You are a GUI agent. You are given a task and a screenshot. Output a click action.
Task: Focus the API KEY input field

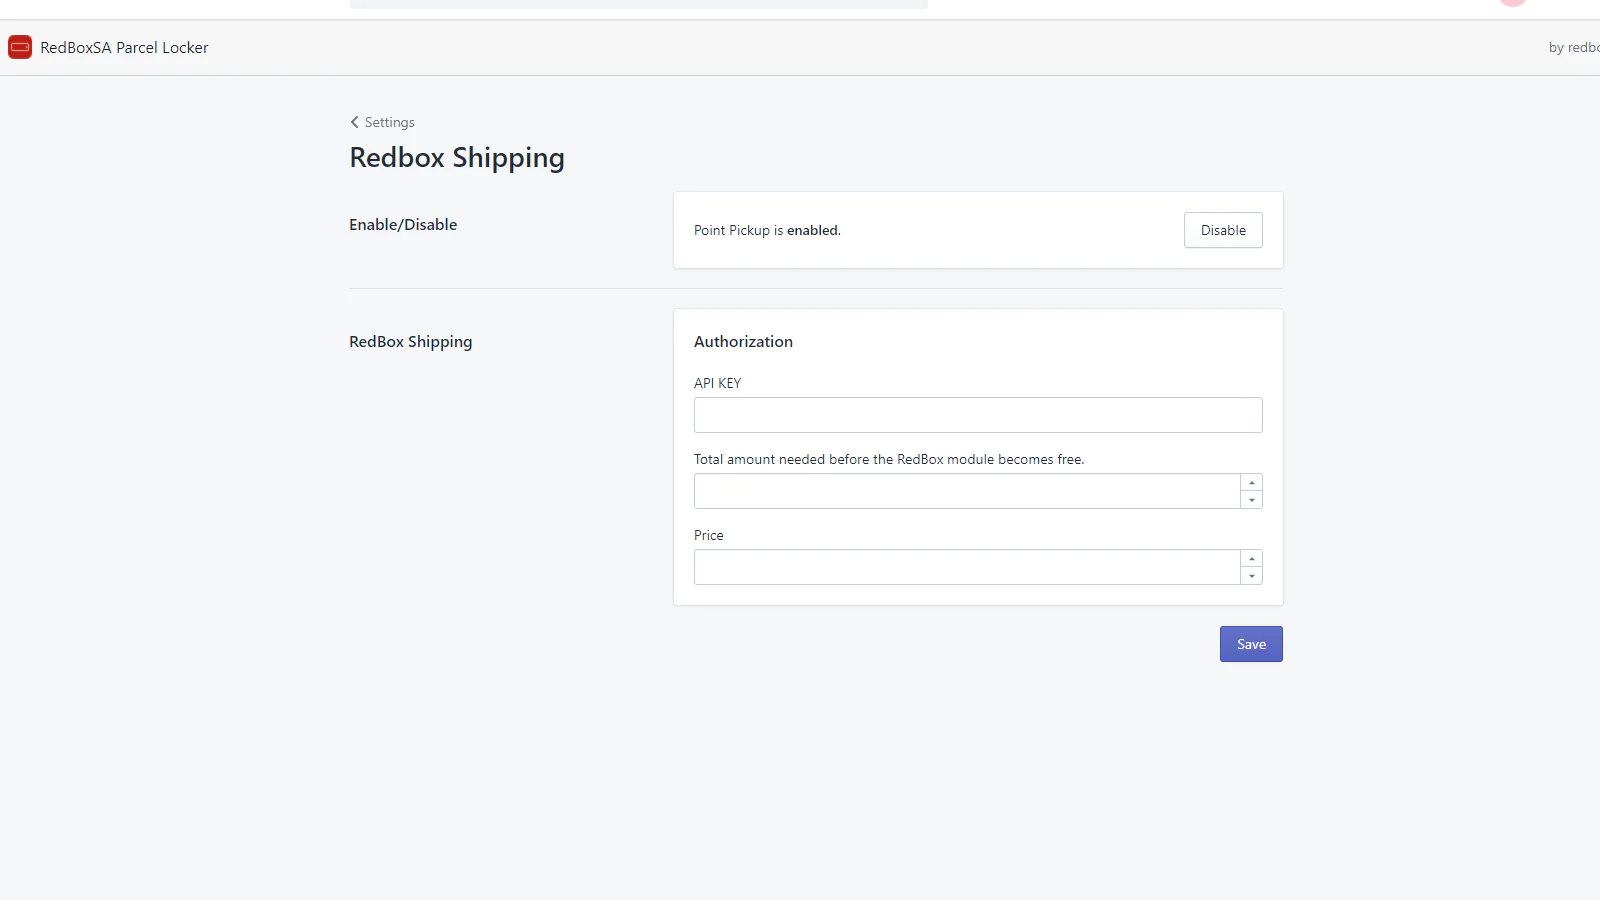click(978, 415)
